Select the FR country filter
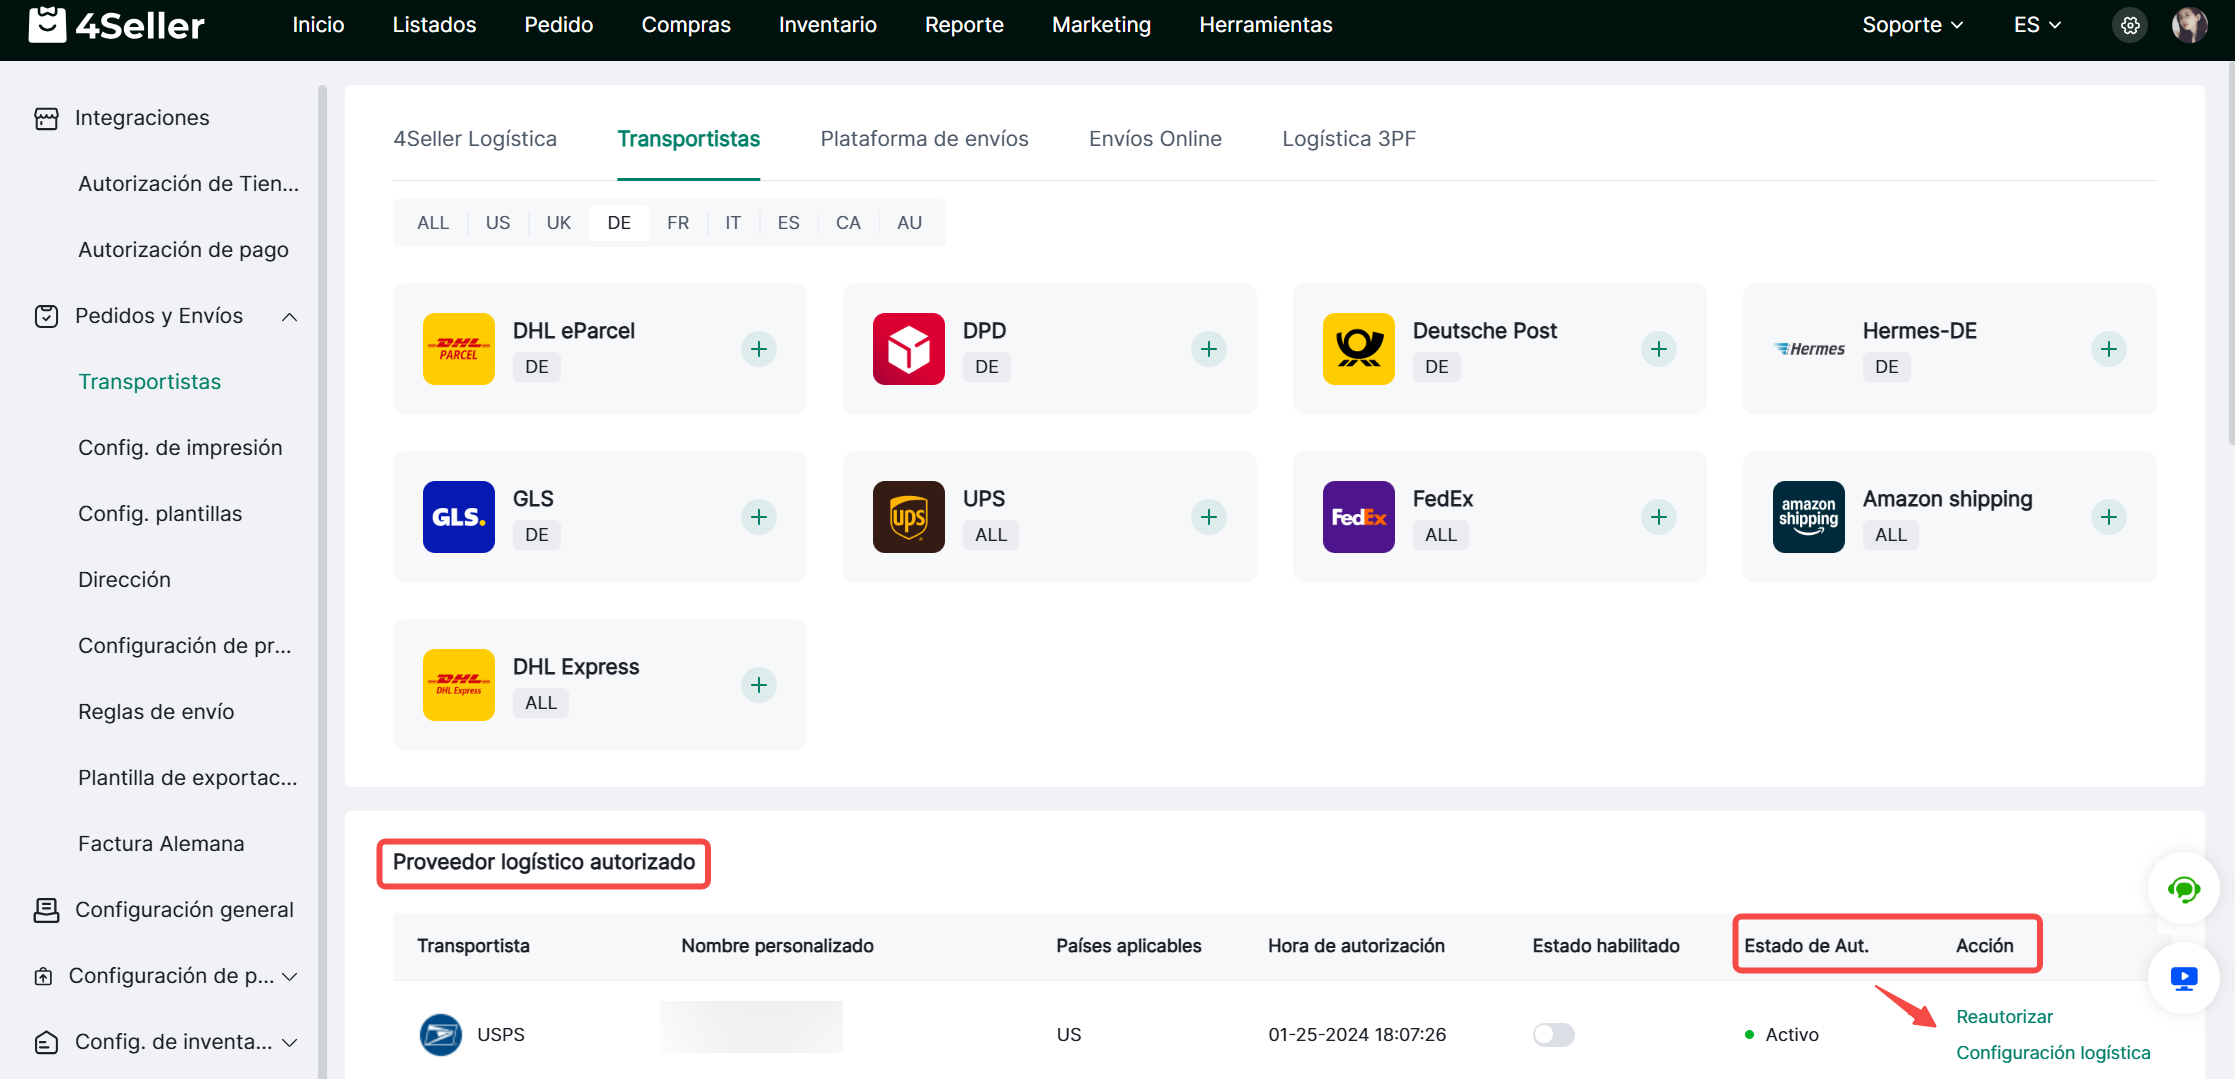This screenshot has height=1079, width=2235. 677,223
